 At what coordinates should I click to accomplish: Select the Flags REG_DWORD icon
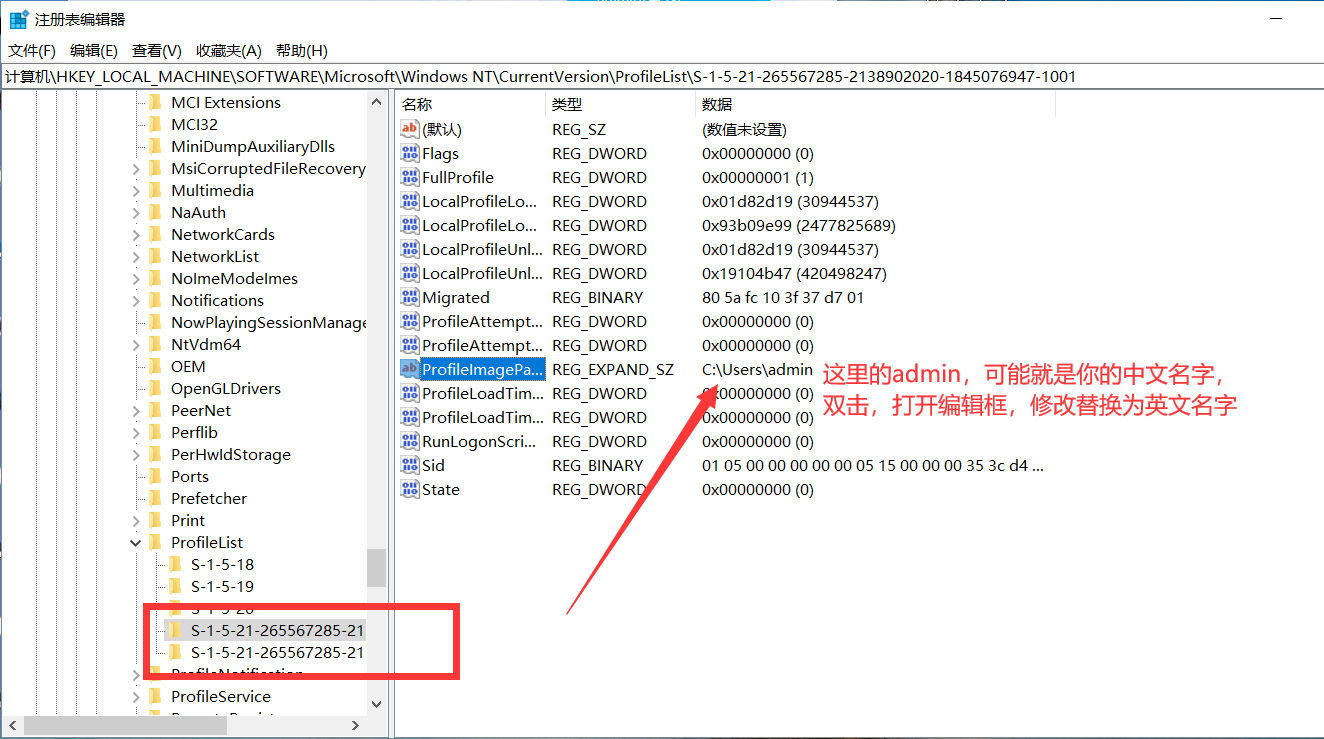(x=409, y=153)
